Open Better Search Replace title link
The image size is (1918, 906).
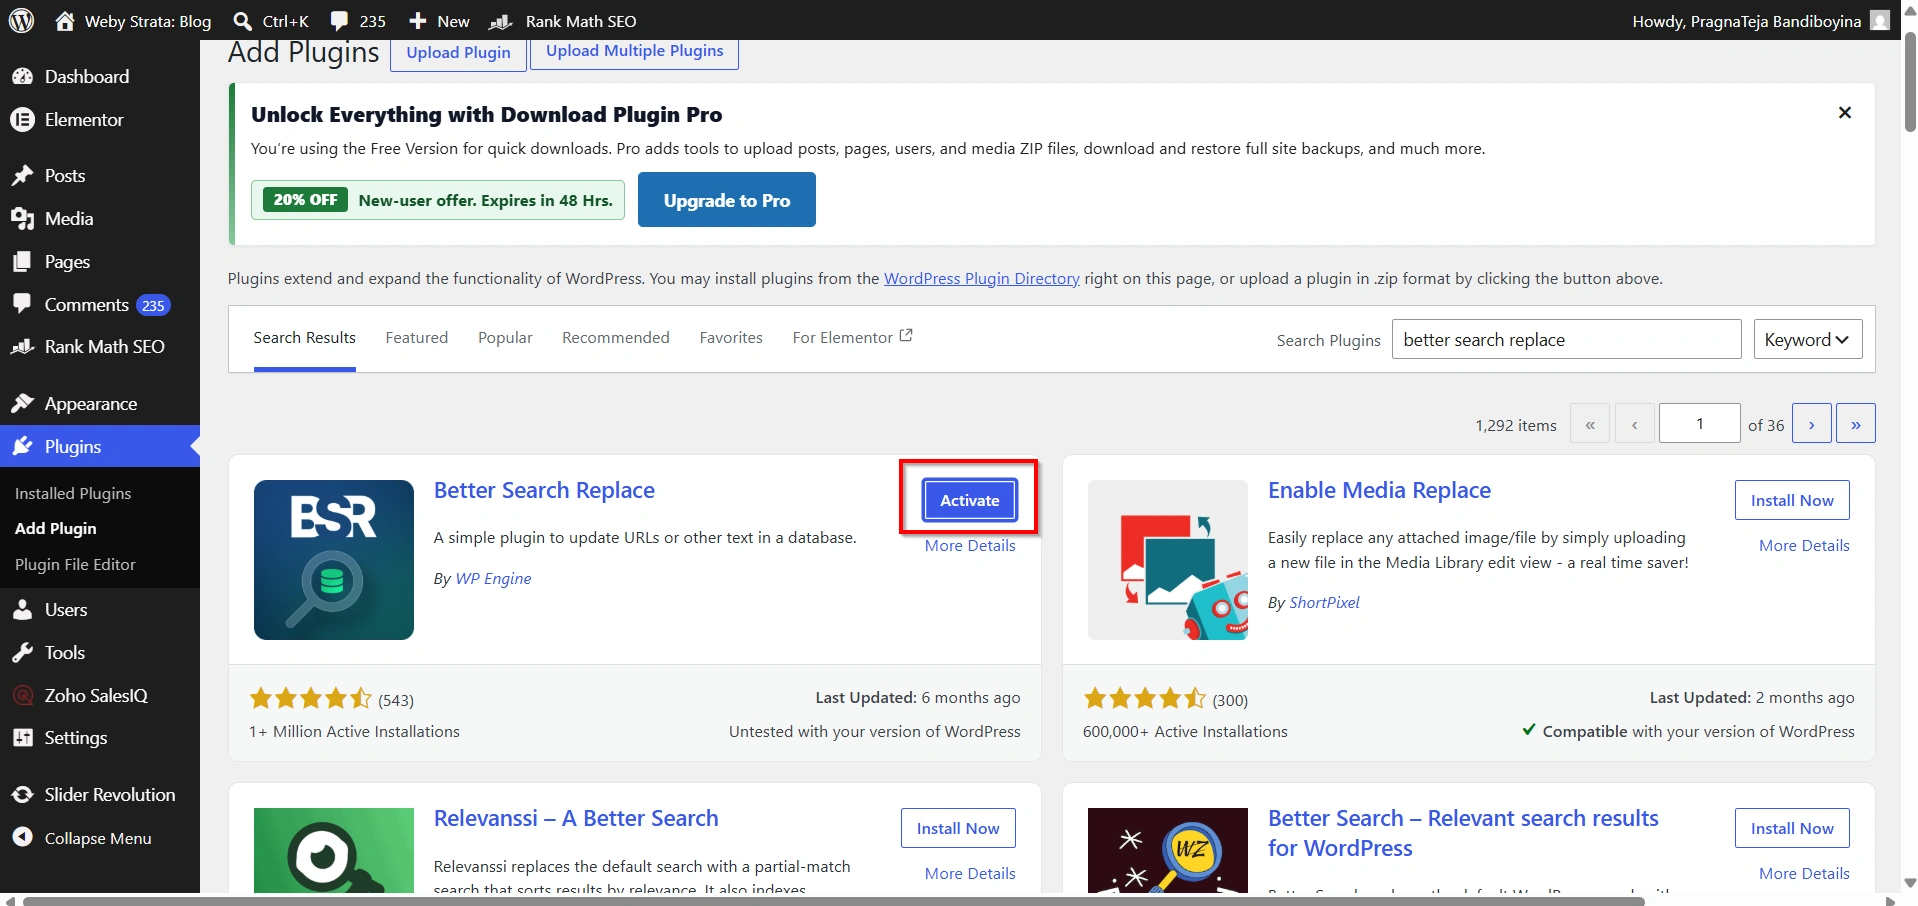tap(544, 491)
